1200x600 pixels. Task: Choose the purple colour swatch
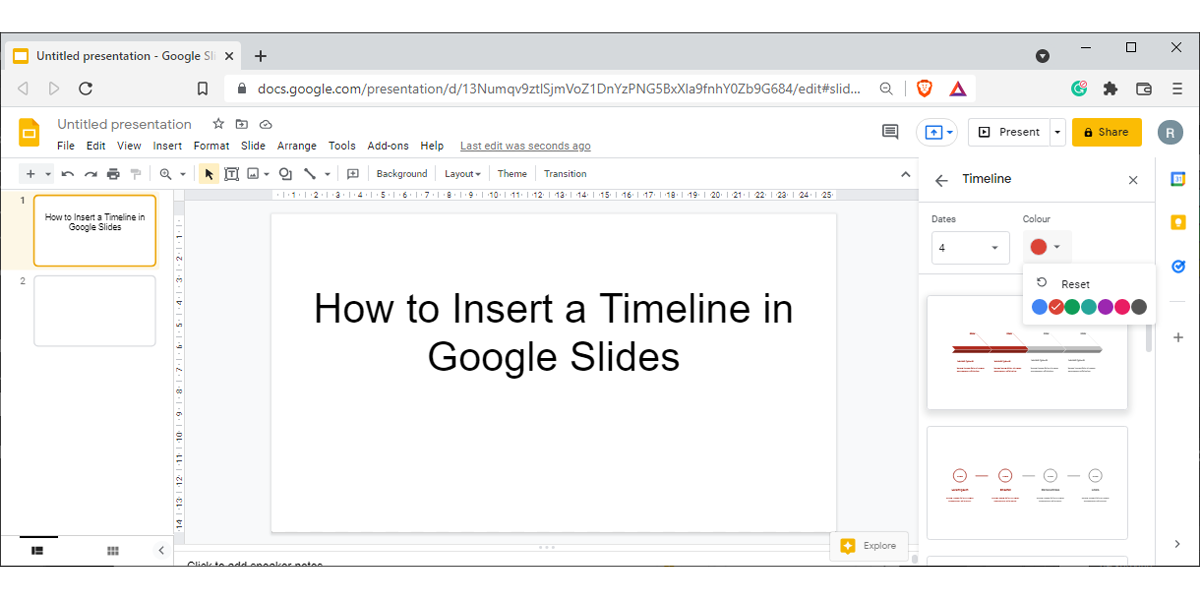point(1106,307)
